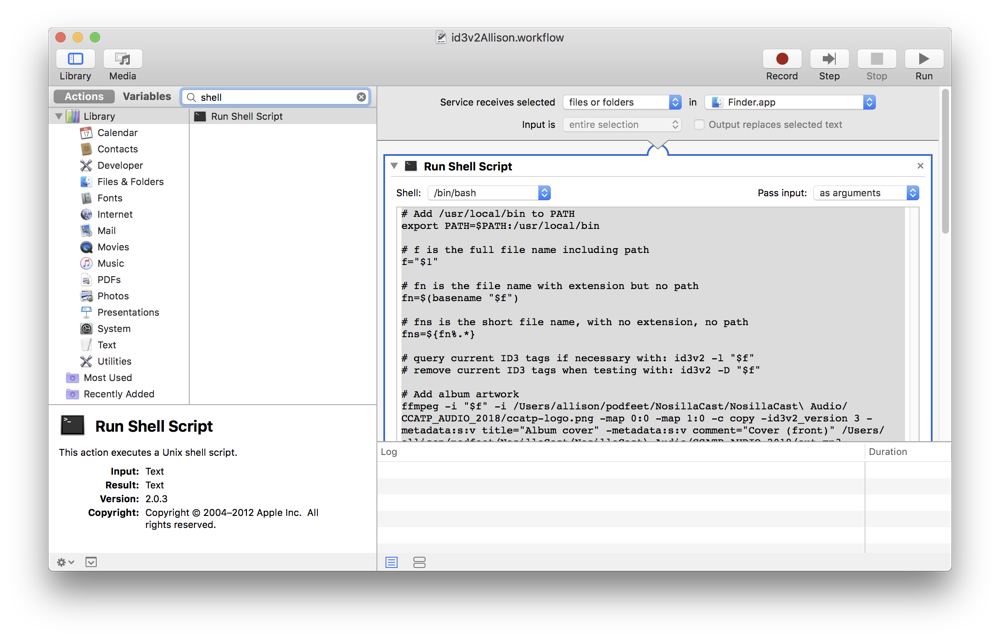Open the gear action menu at bottom left
This screenshot has height=640, width=1000.
(65, 562)
